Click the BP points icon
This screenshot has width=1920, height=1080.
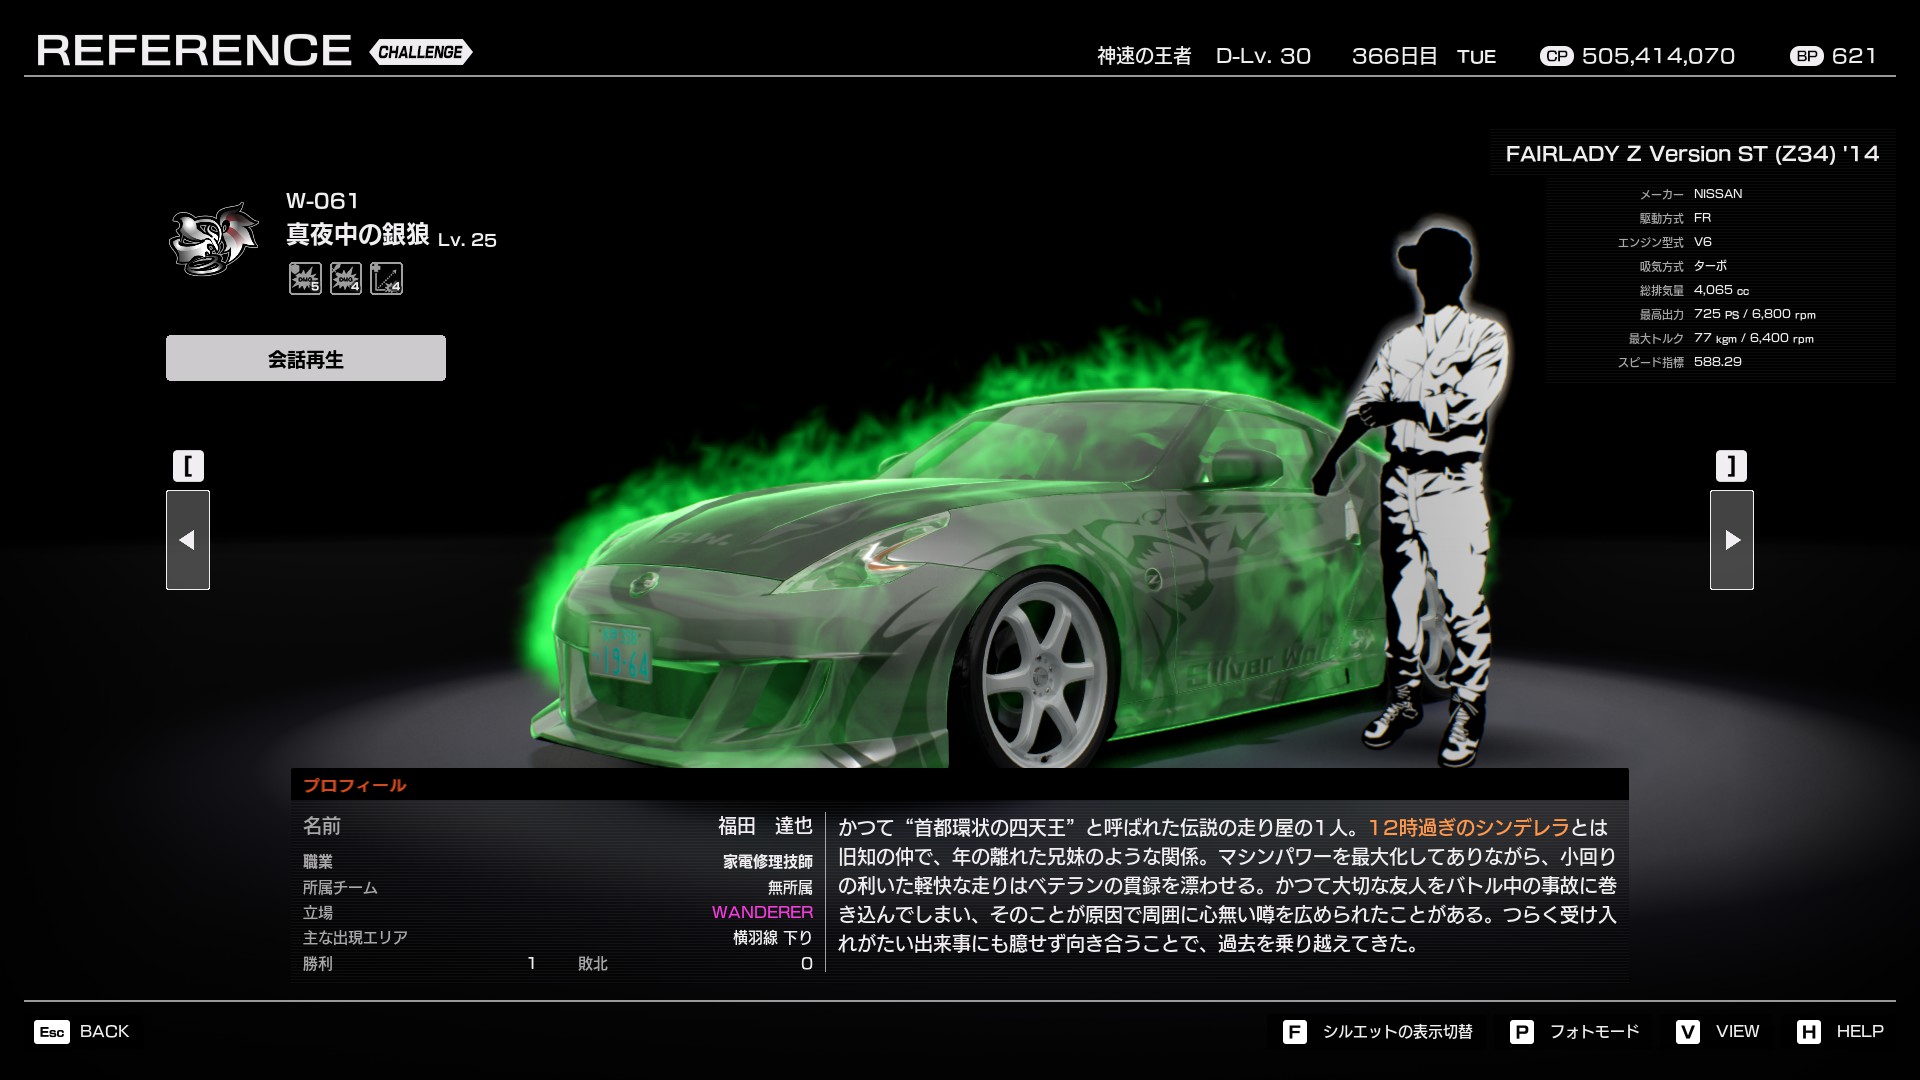tap(1807, 56)
